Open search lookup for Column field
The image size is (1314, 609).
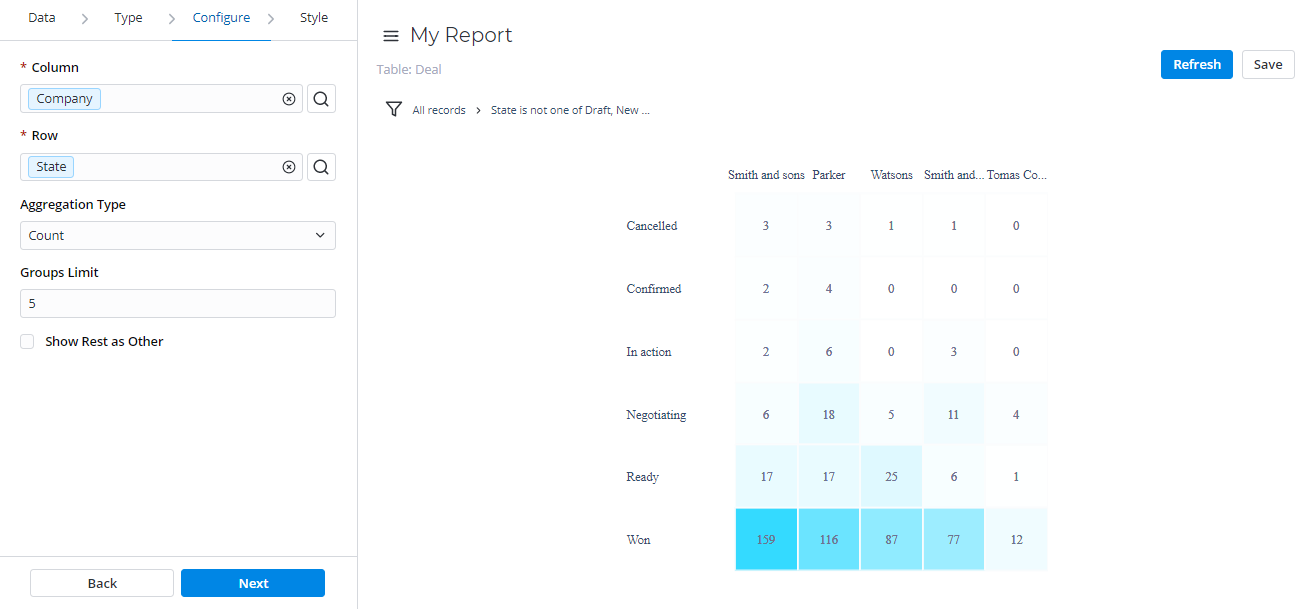click(321, 99)
